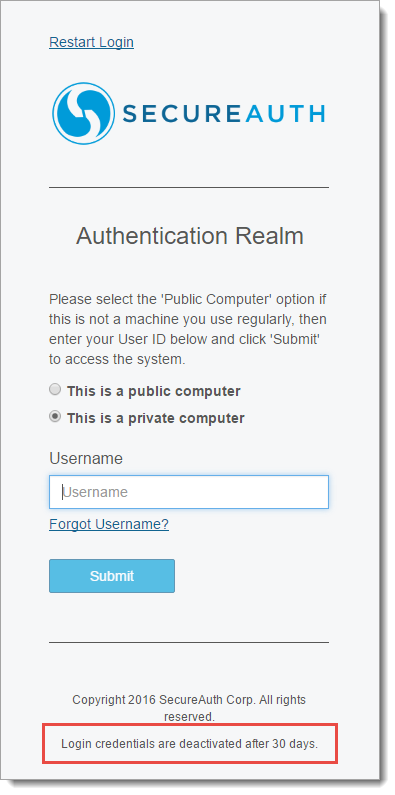Screen dimensions: 395x795
Task: Focus the Username input field
Action: 189,492
